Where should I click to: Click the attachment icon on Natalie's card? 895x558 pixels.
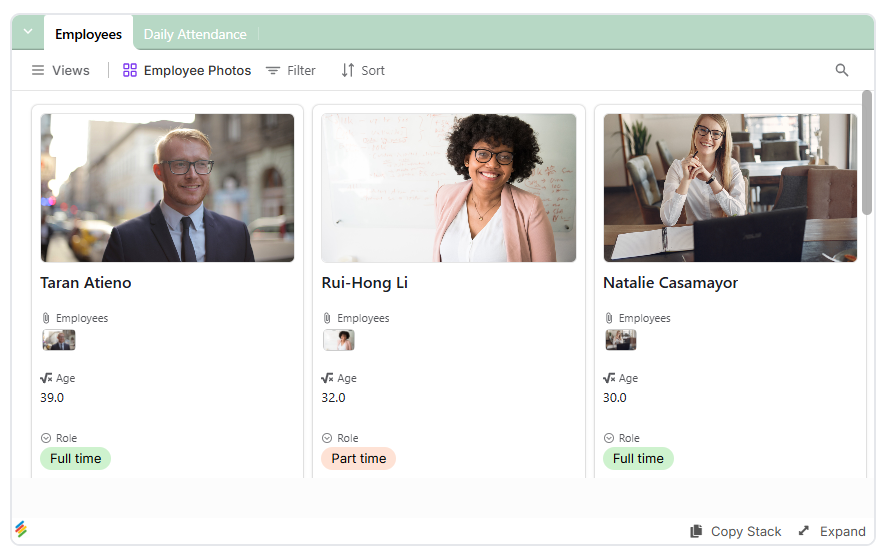[x=609, y=318]
